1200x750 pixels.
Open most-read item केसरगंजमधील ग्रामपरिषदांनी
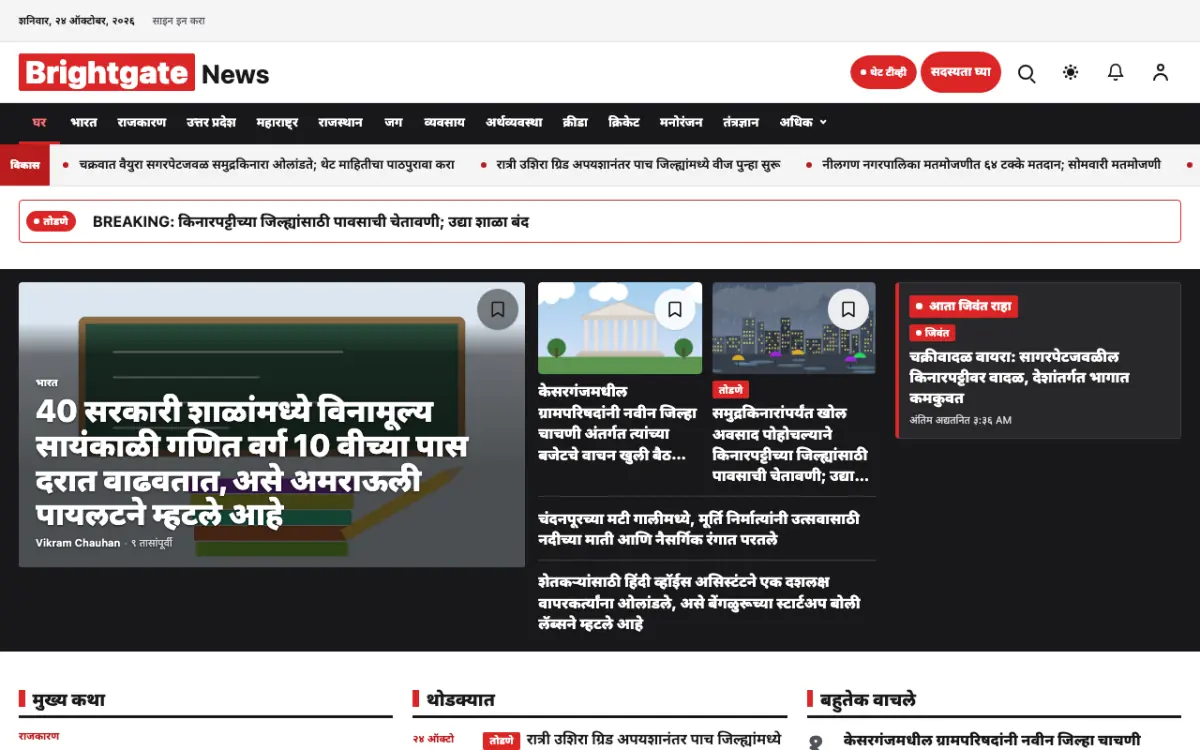(x=992, y=740)
